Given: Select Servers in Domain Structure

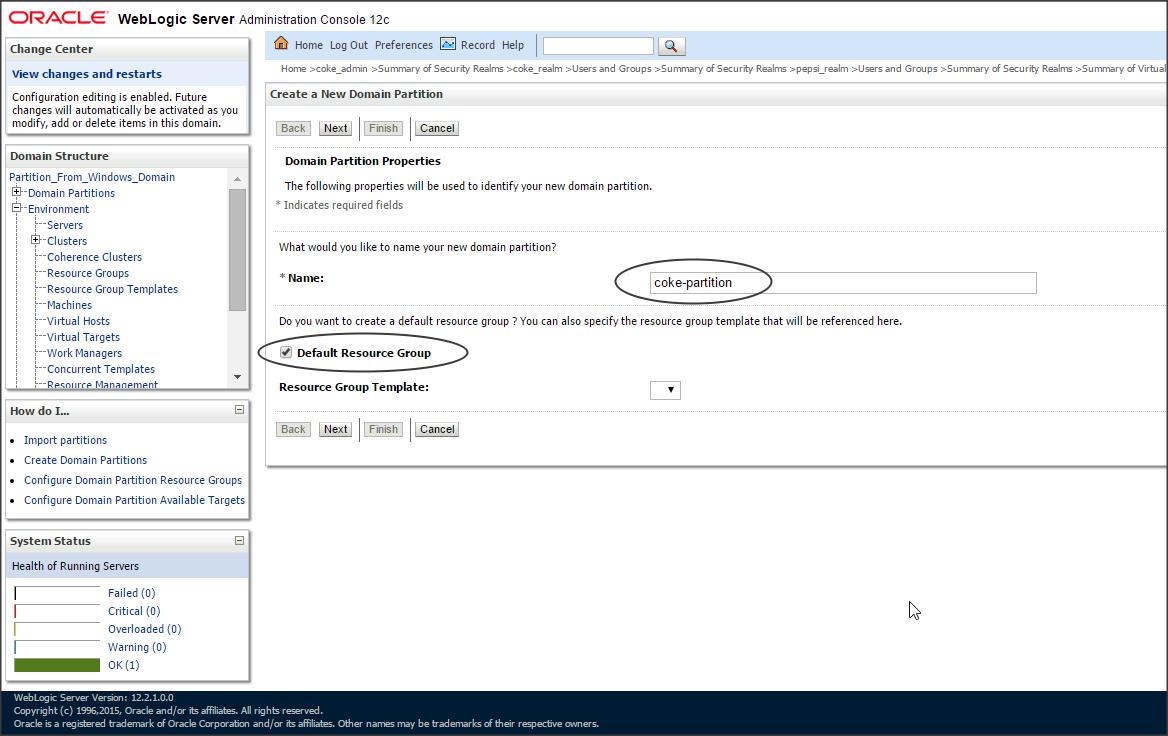Looking at the screenshot, I should [65, 225].
